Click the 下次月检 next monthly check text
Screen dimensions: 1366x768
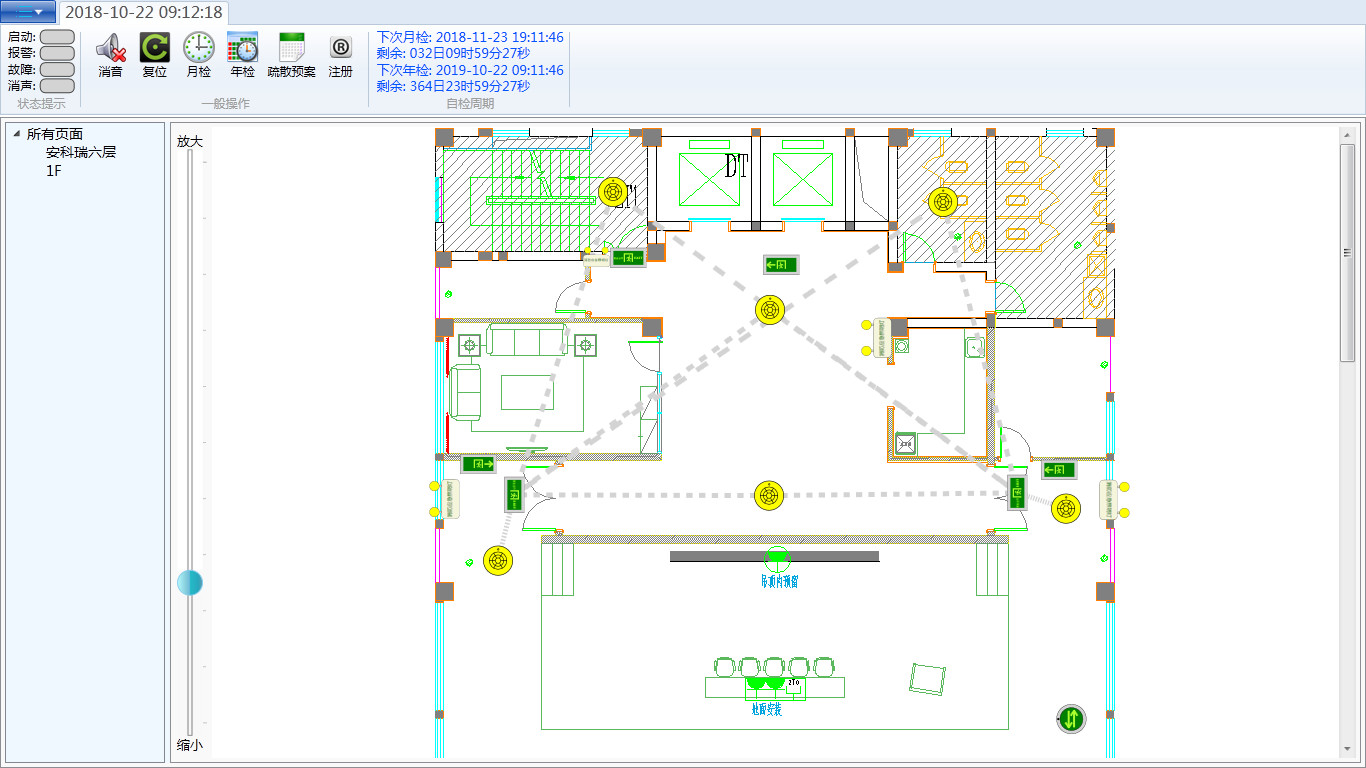point(470,37)
